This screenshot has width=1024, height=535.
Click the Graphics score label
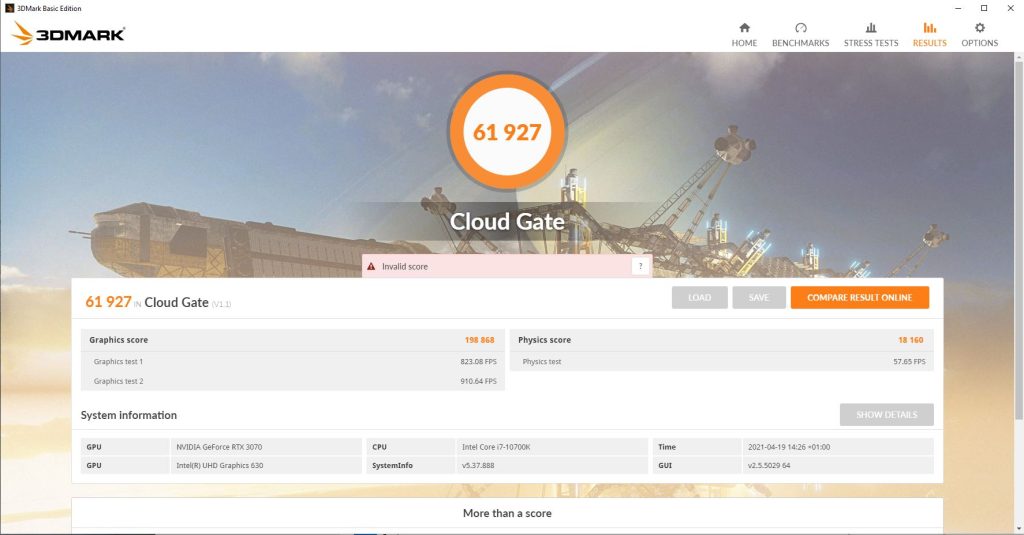[x=118, y=340]
